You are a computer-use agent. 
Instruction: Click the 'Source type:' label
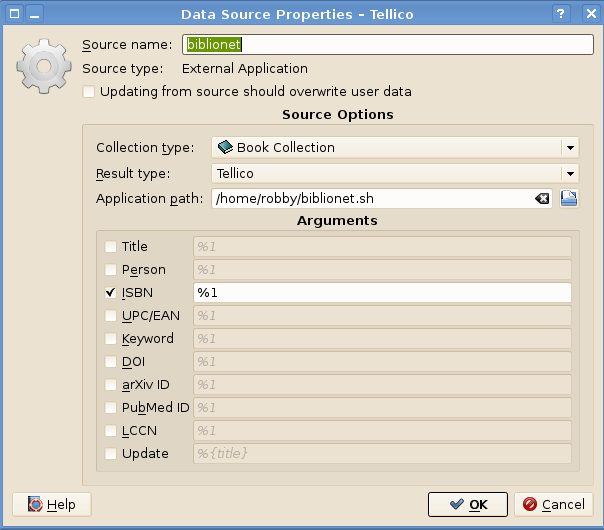click(123, 69)
